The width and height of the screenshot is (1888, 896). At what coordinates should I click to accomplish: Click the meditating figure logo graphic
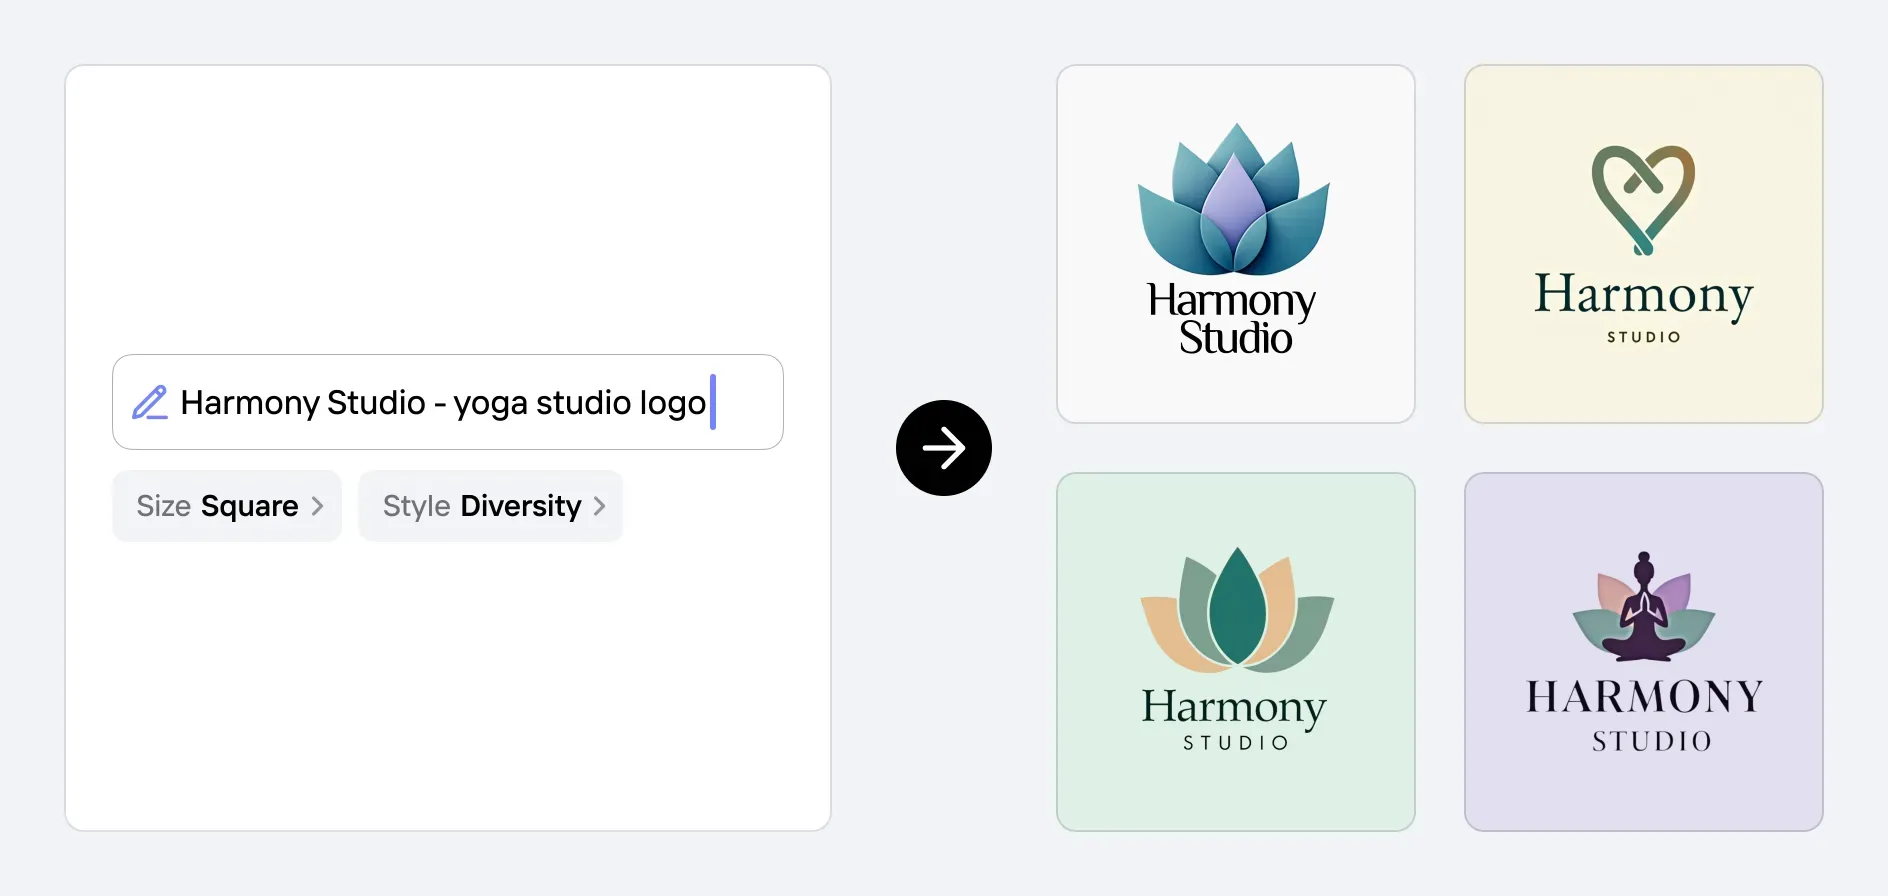point(1644,606)
